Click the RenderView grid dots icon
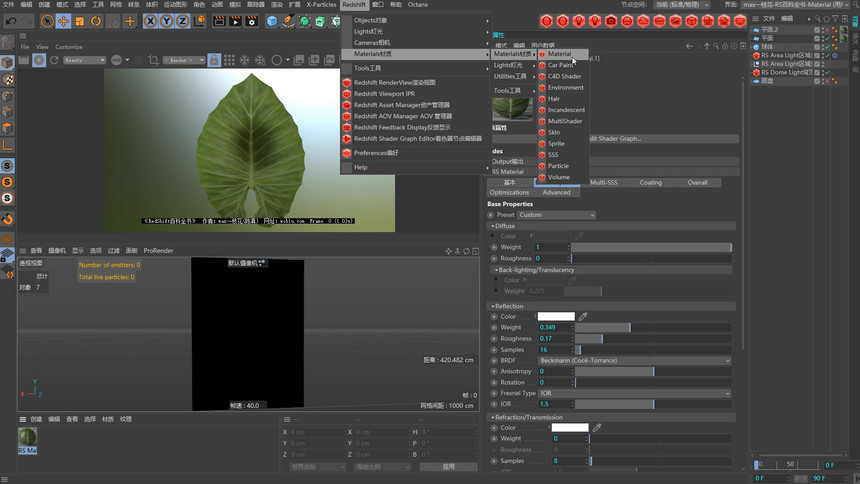 [229, 60]
